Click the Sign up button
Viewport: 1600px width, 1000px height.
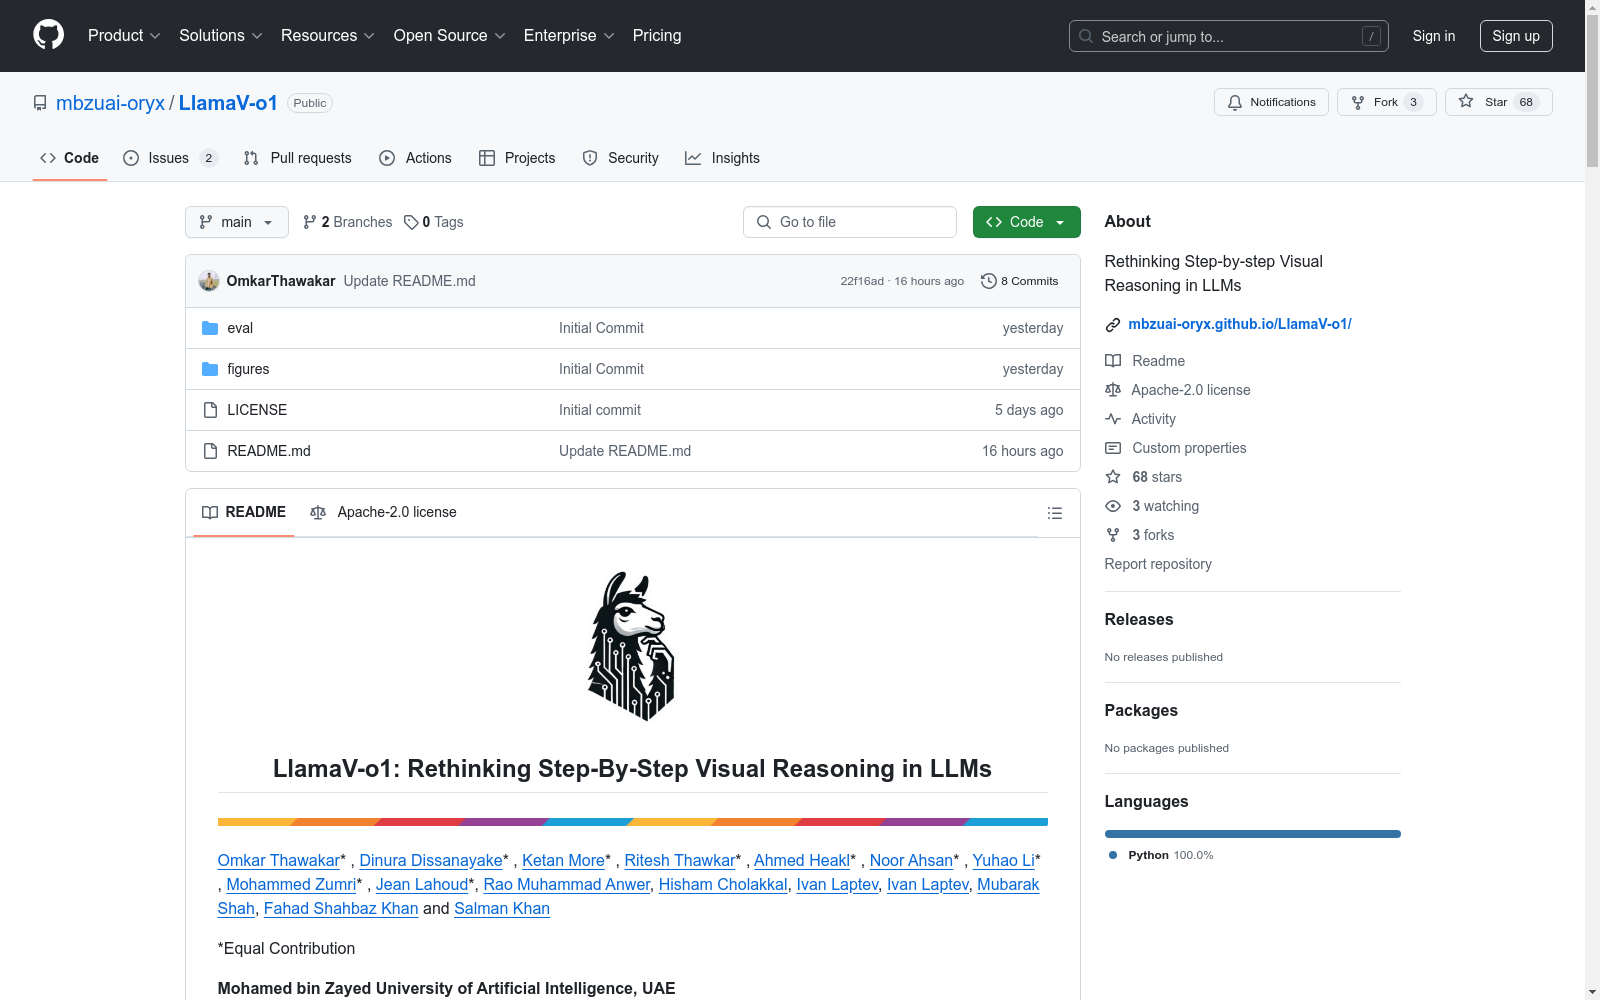[1516, 36]
